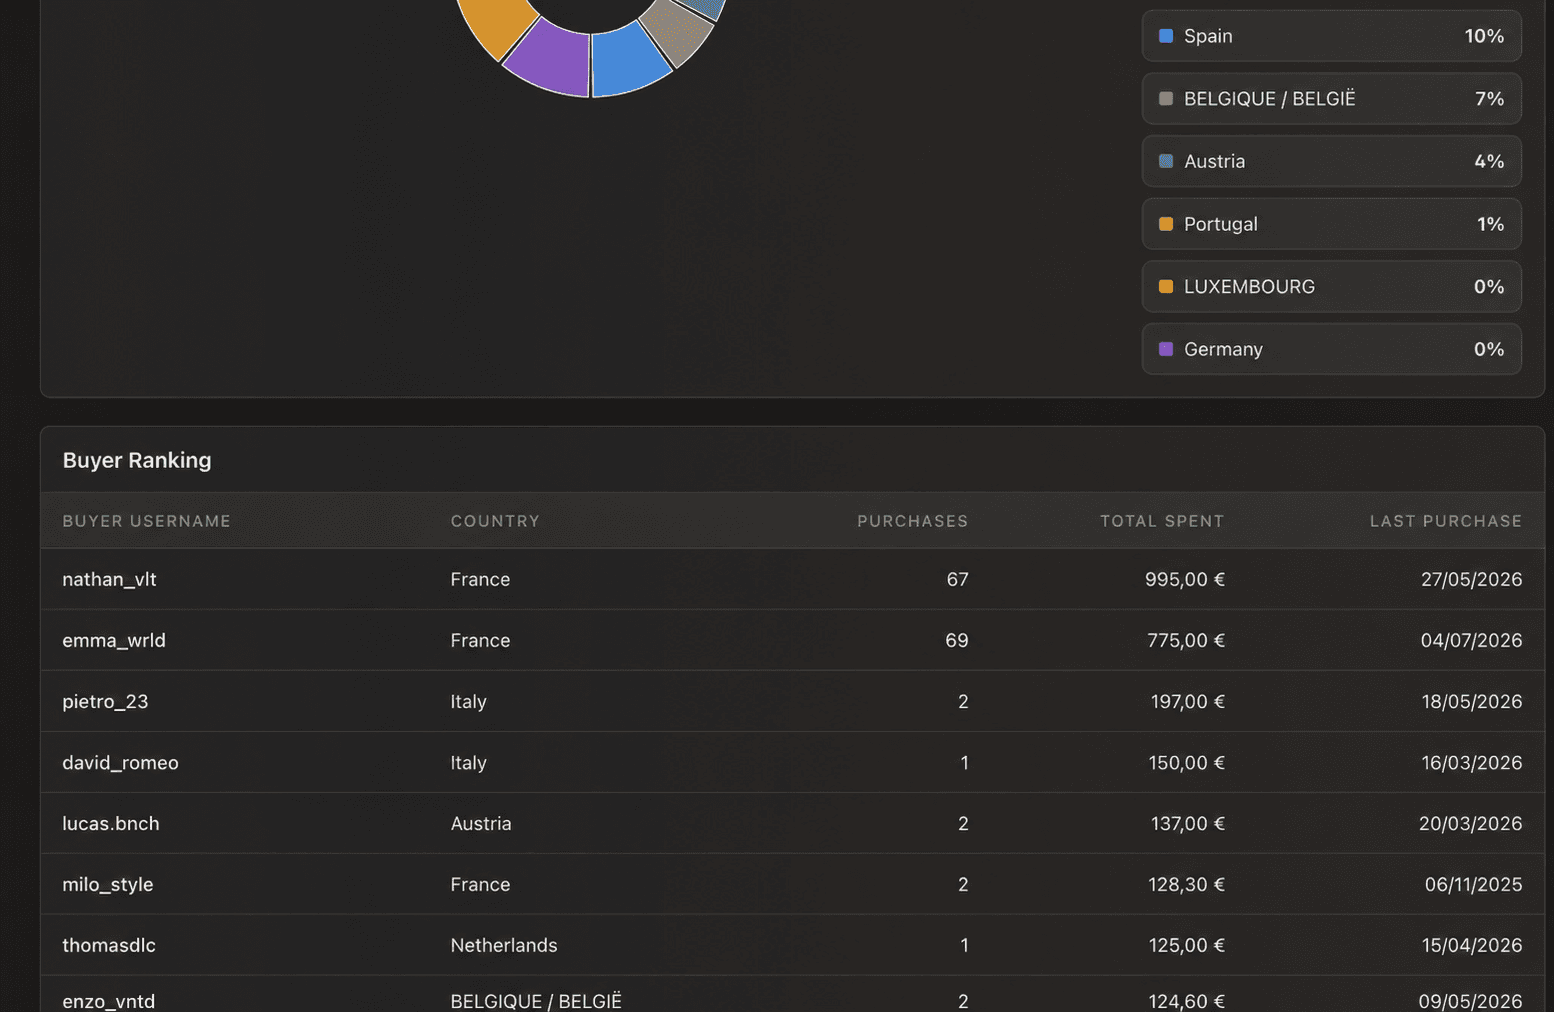Viewport: 1554px width, 1012px height.
Task: Select the Austria 4% legend row
Action: (x=1332, y=161)
